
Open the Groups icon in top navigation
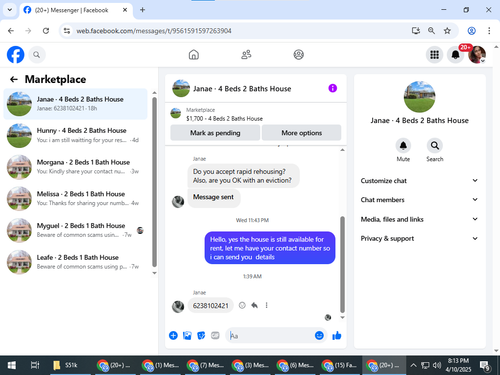coord(298,55)
